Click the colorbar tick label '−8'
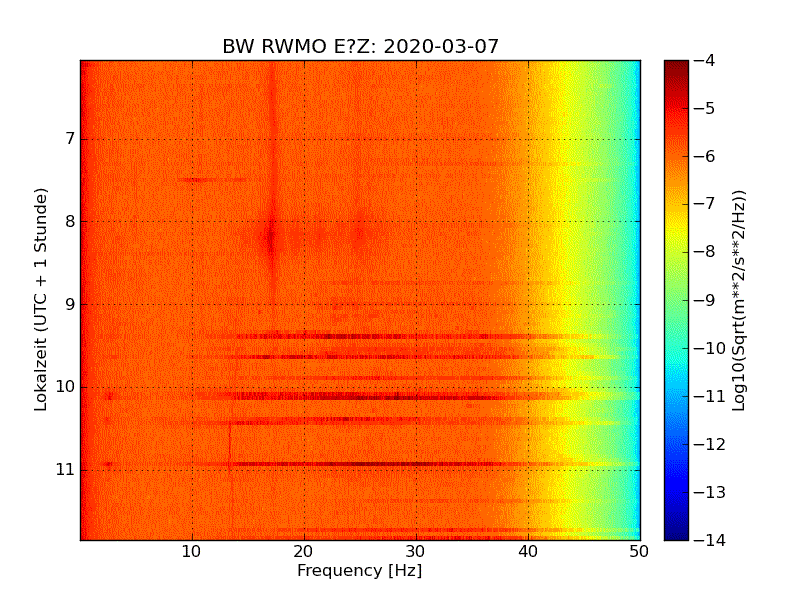The image size is (800, 600). (705, 252)
